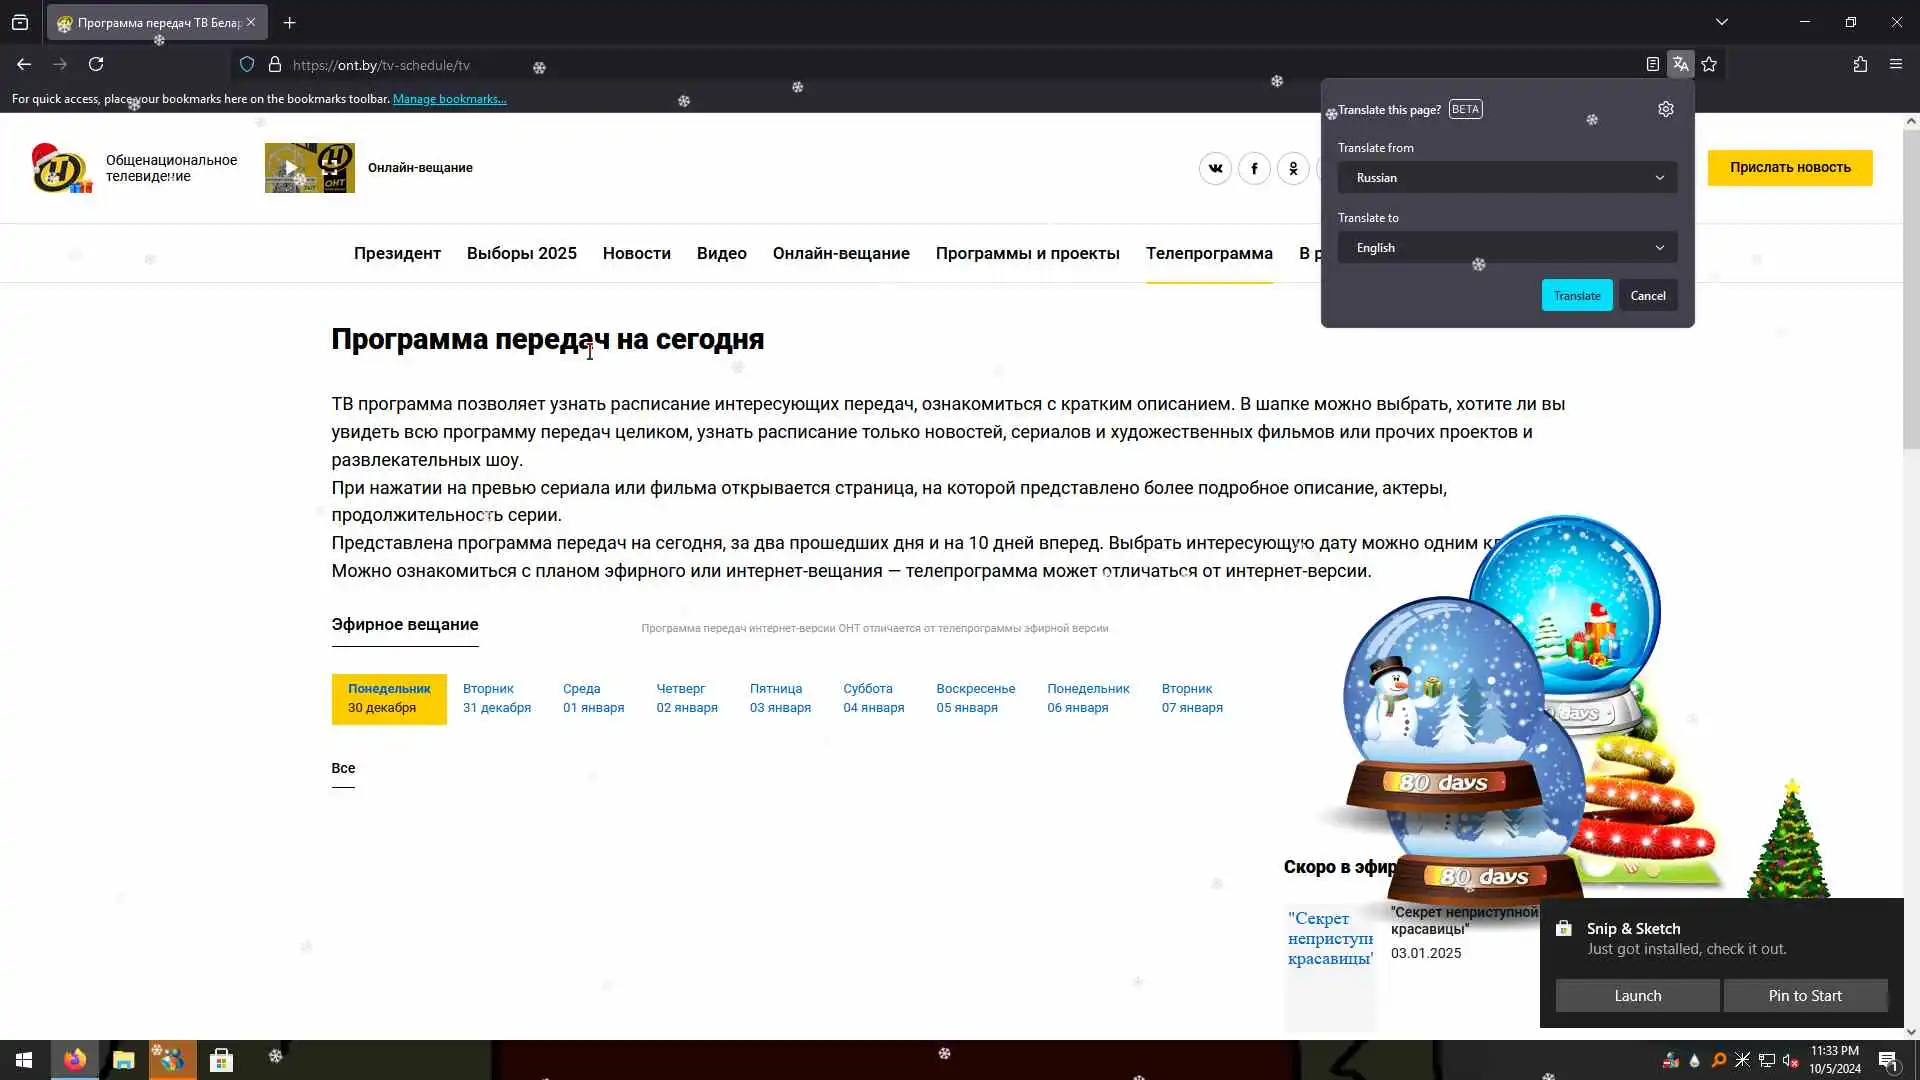Click the Translate button
Image resolution: width=1920 pixels, height=1080 pixels.
(1576, 296)
